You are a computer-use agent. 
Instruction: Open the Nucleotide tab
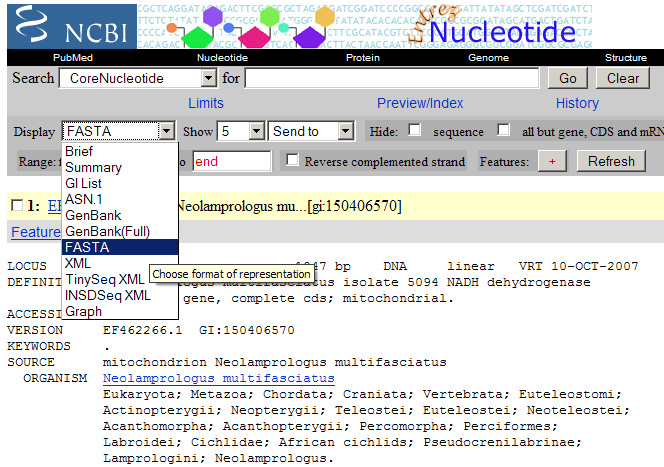click(222, 58)
